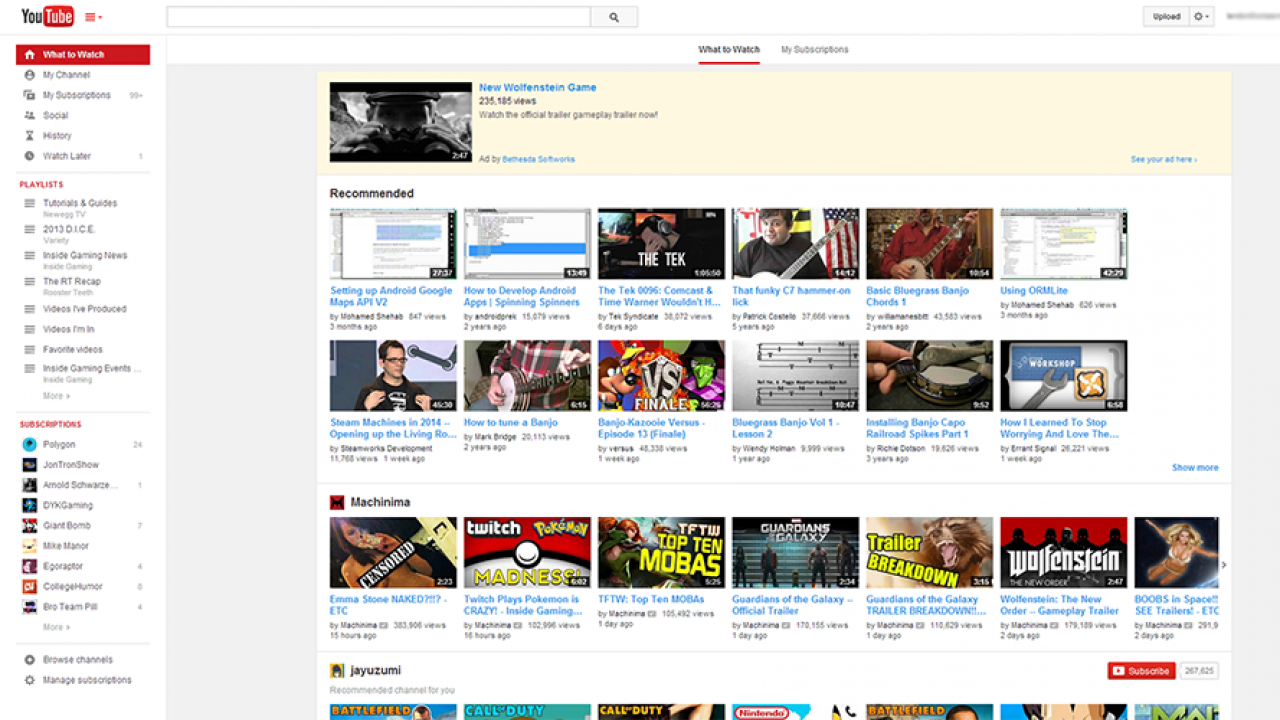This screenshot has width=1280, height=720.
Task: Open the Watch Later playlist
Action: (x=67, y=156)
